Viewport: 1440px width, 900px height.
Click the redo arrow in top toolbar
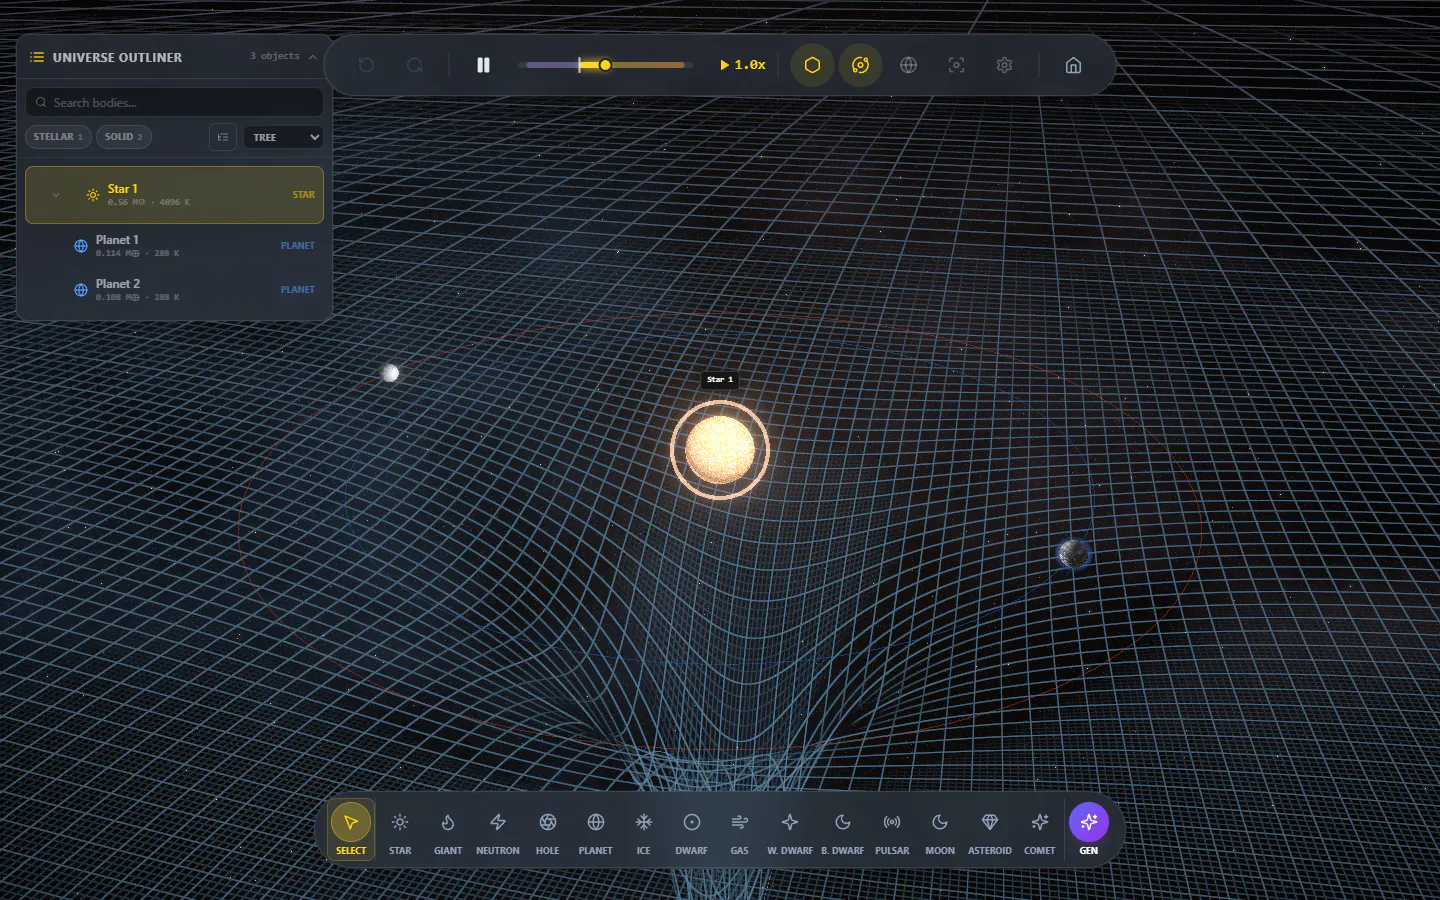(x=415, y=65)
